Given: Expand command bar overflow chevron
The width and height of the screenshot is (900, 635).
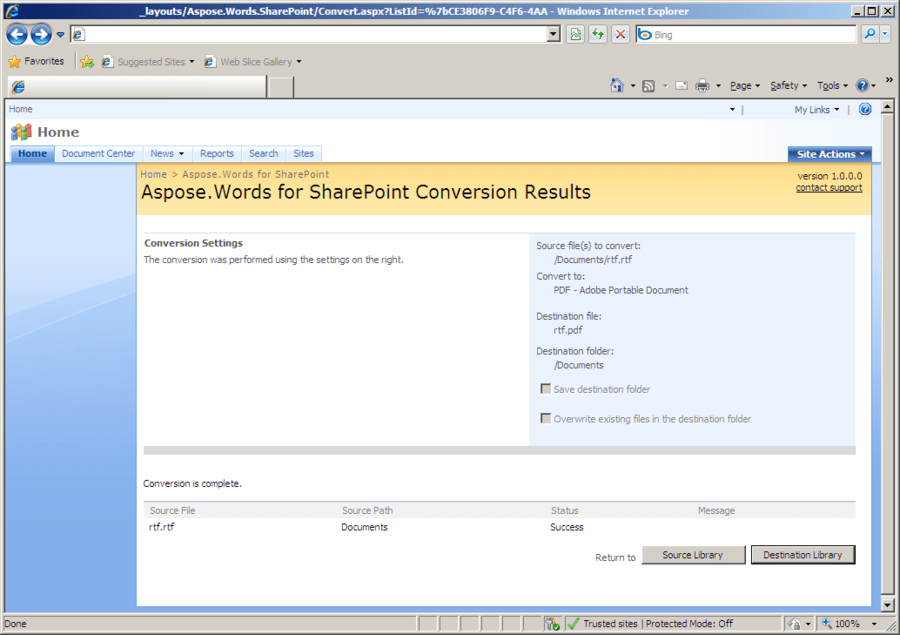Looking at the screenshot, I should (889, 80).
